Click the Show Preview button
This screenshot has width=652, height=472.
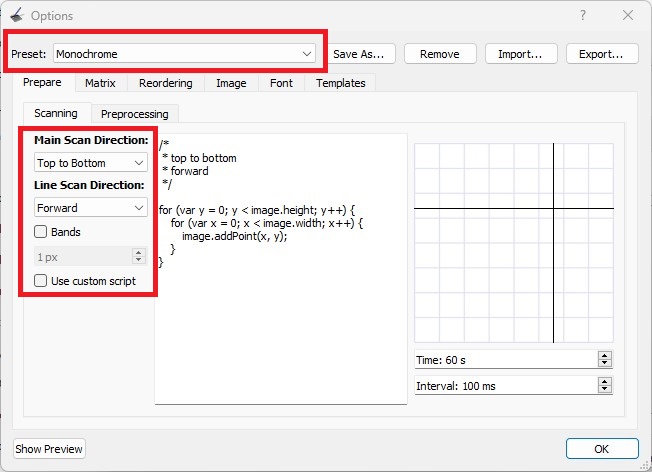pos(50,449)
